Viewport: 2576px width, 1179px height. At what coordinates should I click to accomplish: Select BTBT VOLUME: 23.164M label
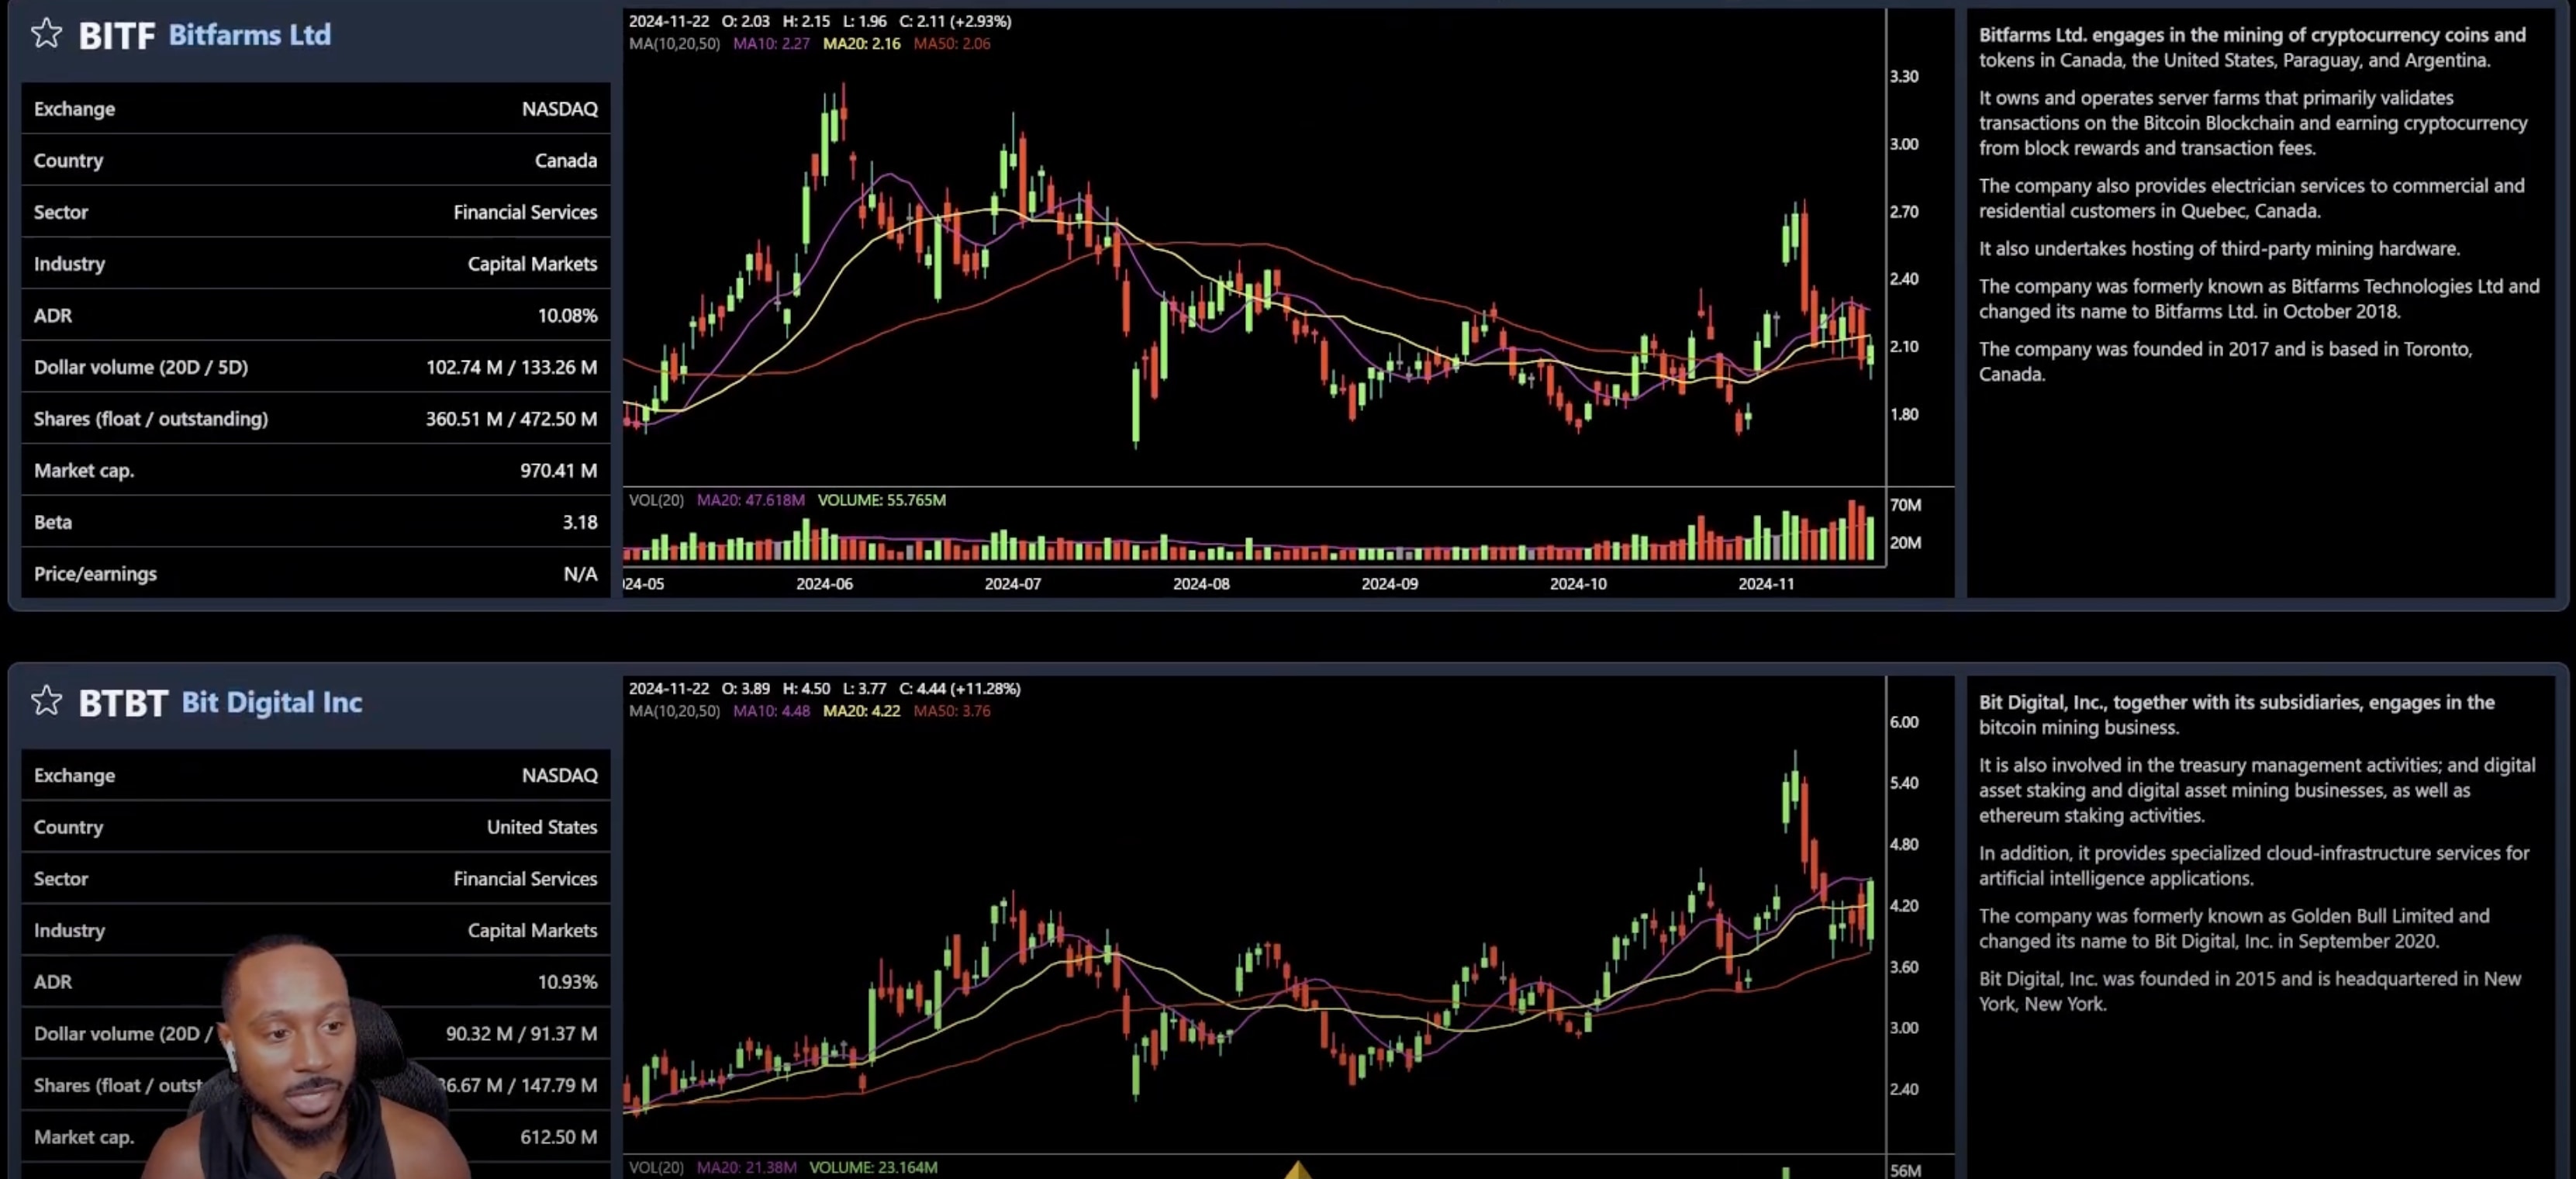[x=873, y=1167]
